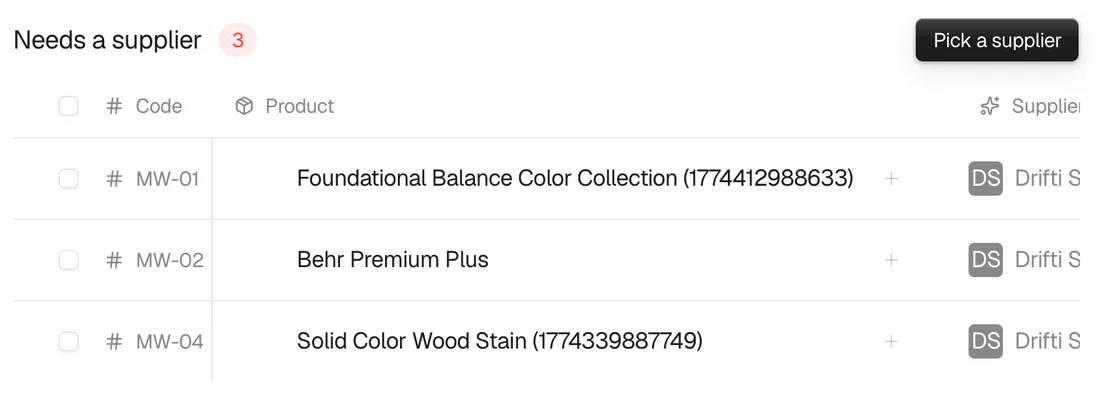The height and width of the screenshot is (400, 1100).
Task: Click the hash icon beside Code header
Action: (x=114, y=106)
